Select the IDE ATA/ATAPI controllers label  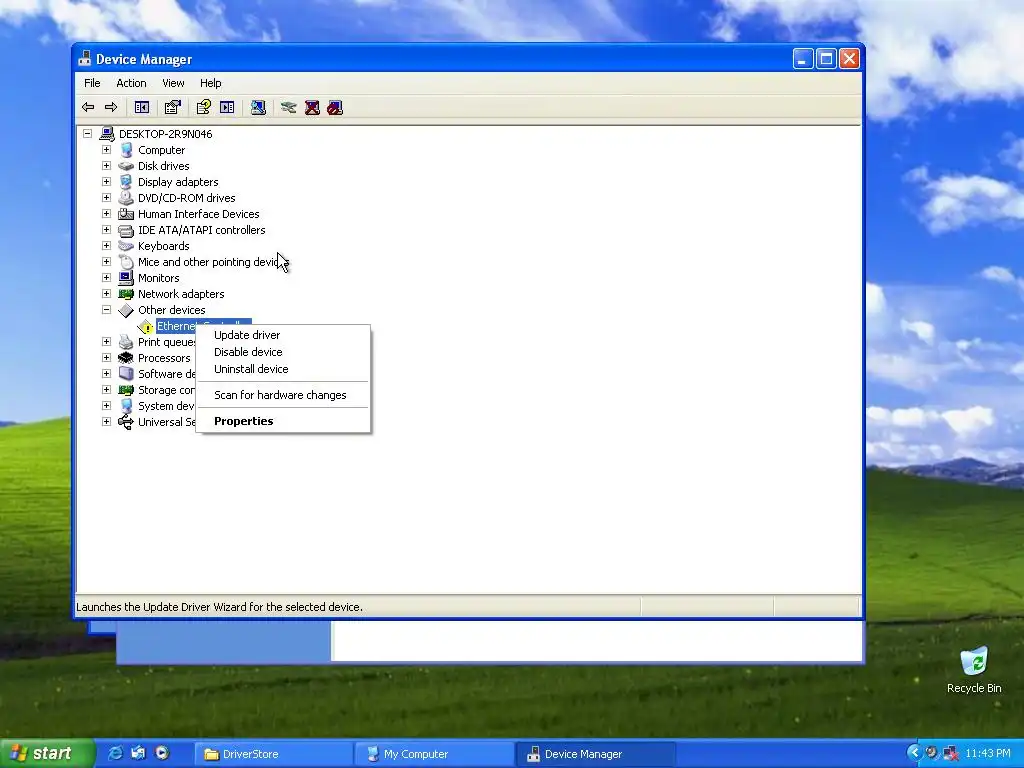[201, 230]
